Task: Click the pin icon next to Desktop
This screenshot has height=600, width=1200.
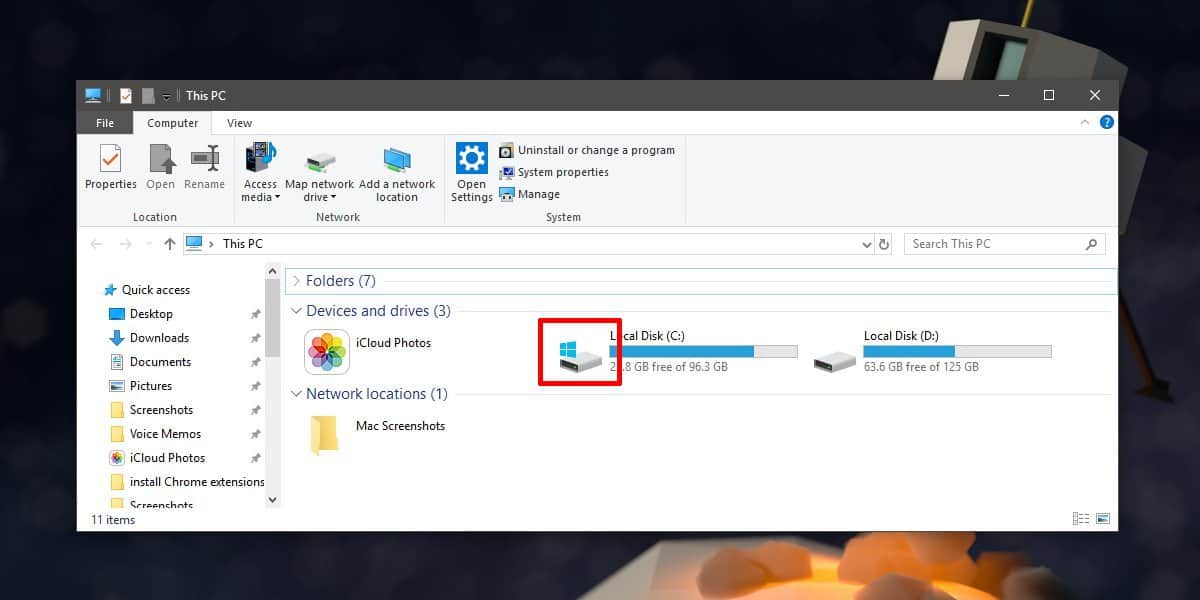Action: (x=255, y=314)
